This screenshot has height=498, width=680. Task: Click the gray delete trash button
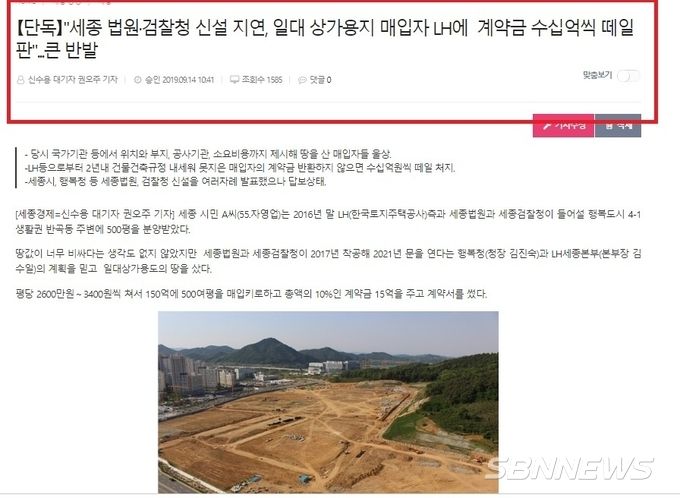pyautogui.click(x=618, y=125)
